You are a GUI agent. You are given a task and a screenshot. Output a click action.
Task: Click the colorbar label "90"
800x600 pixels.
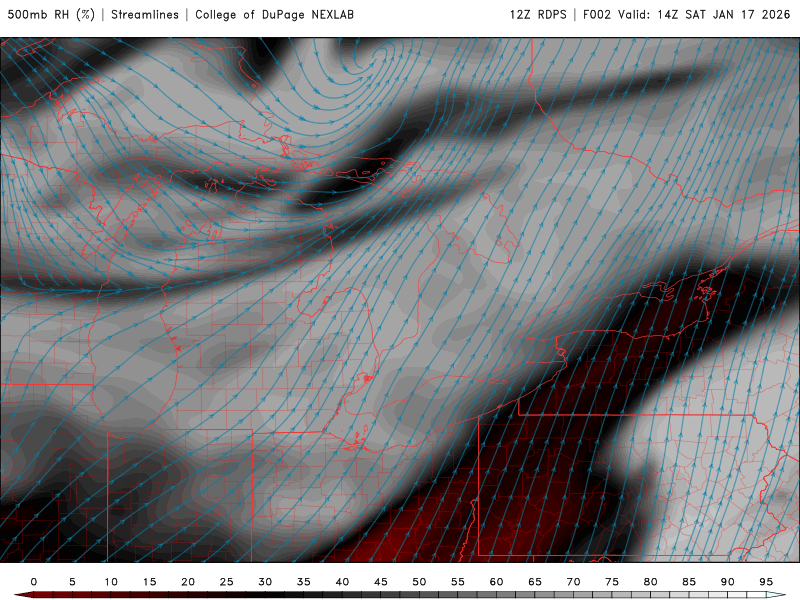pos(727,582)
